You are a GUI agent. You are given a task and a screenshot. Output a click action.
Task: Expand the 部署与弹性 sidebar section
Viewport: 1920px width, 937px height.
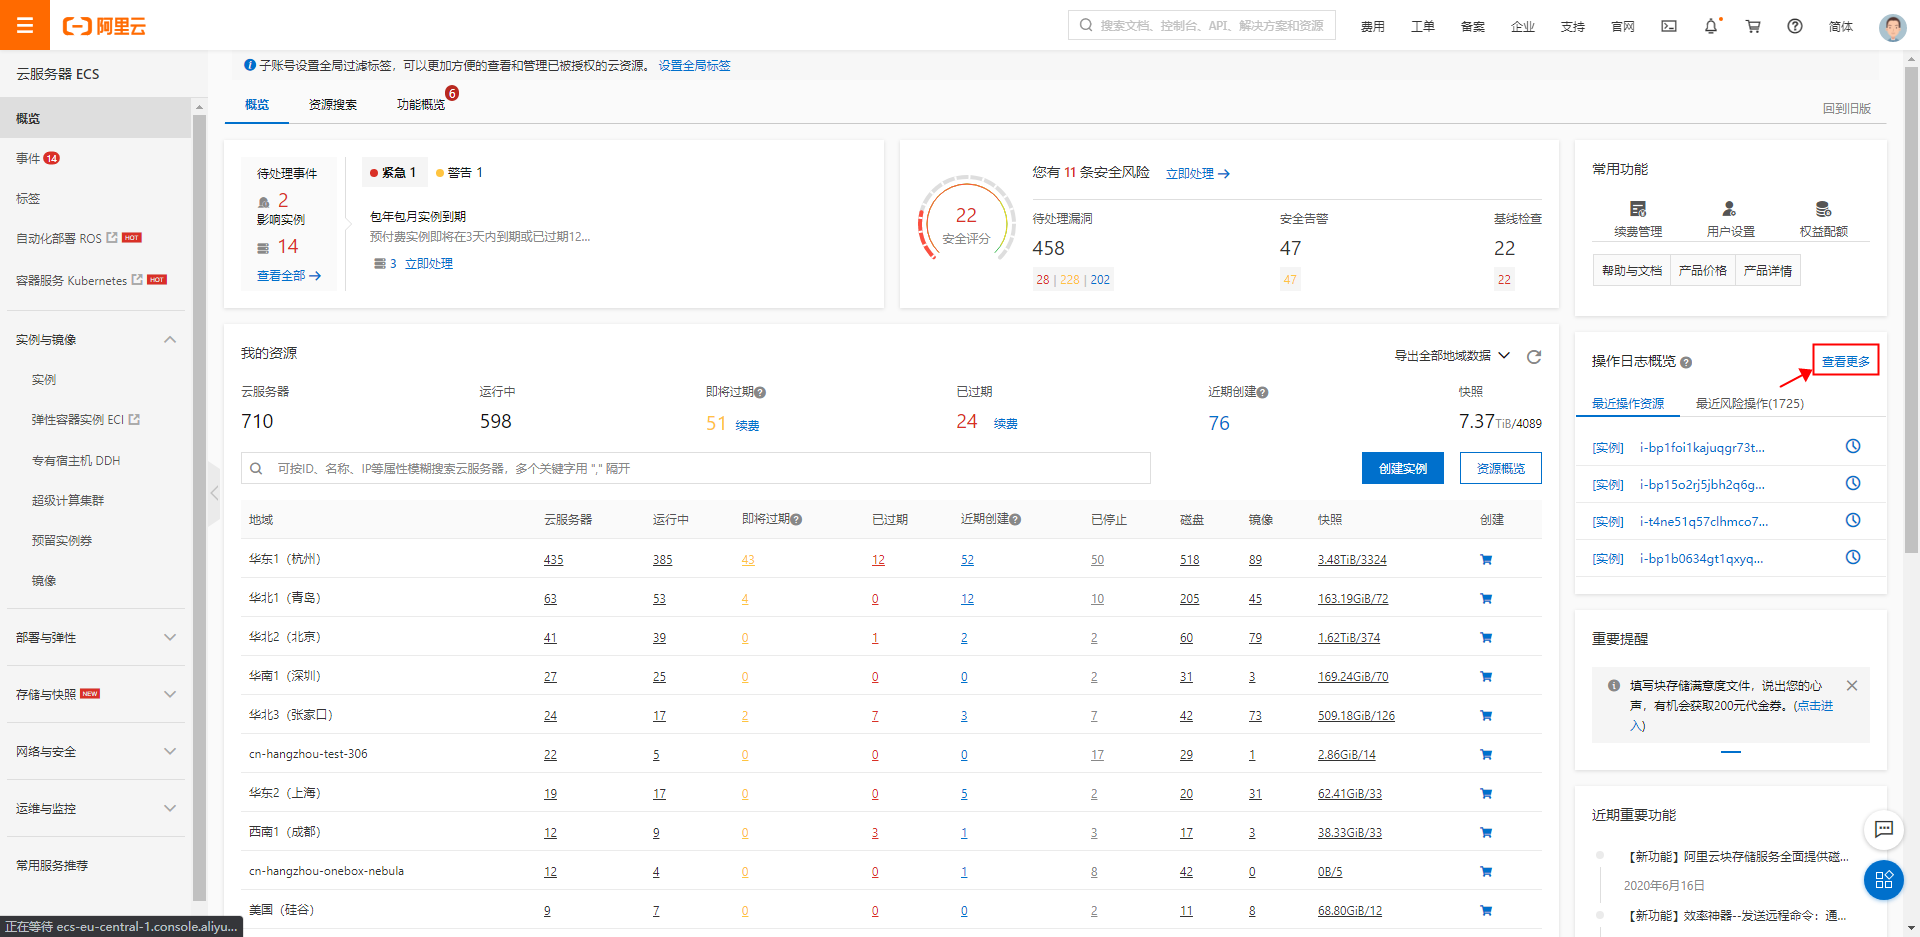[x=170, y=638]
